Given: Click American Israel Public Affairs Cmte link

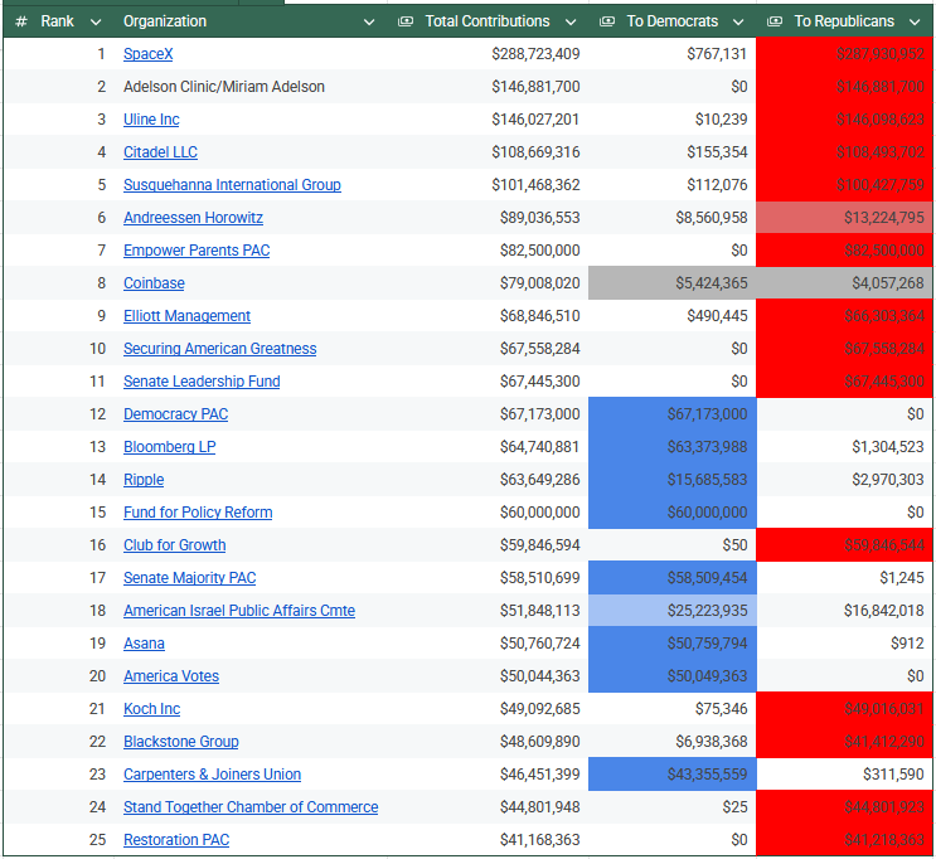Looking at the screenshot, I should 239,611.
